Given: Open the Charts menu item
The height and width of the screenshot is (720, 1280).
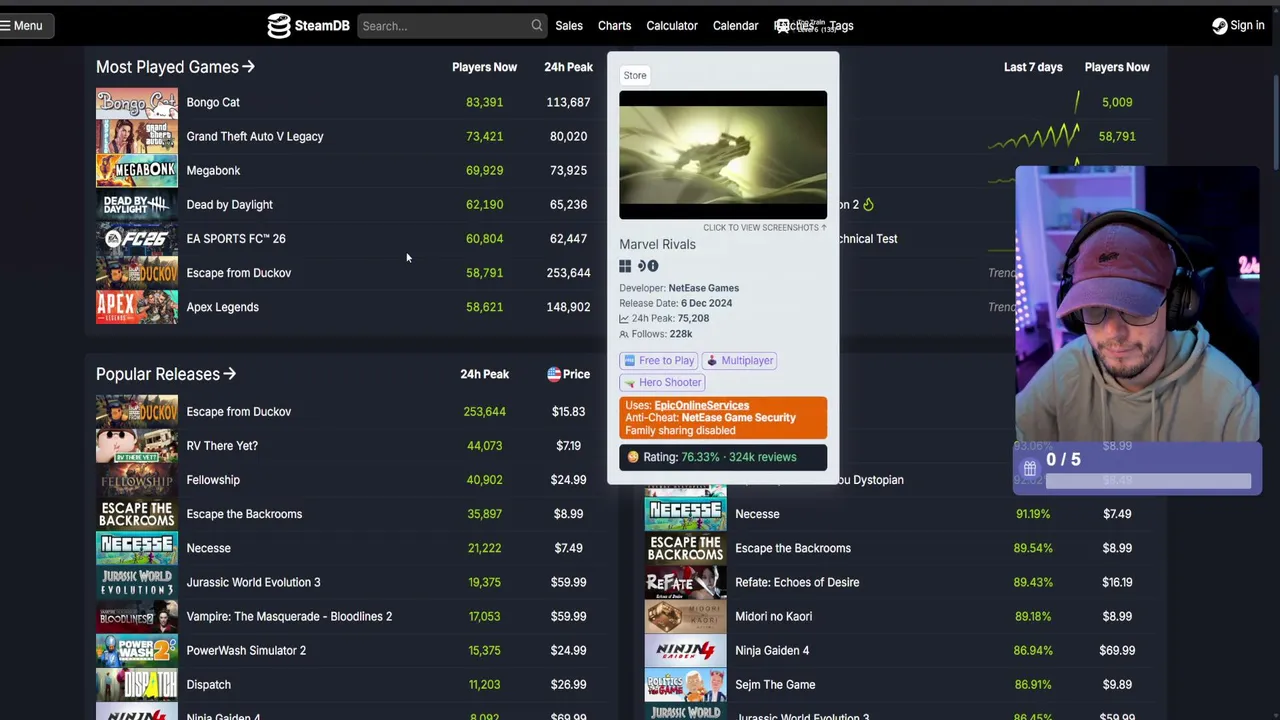Looking at the screenshot, I should tap(614, 26).
